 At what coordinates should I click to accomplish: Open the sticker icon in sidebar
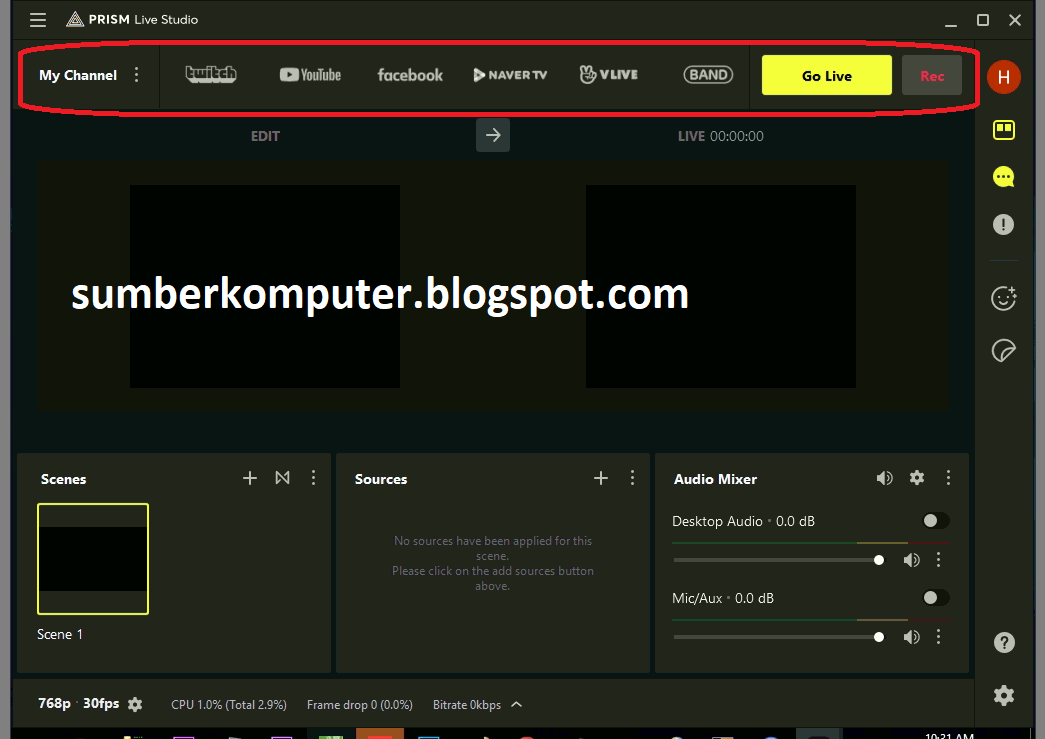pos(1004,351)
